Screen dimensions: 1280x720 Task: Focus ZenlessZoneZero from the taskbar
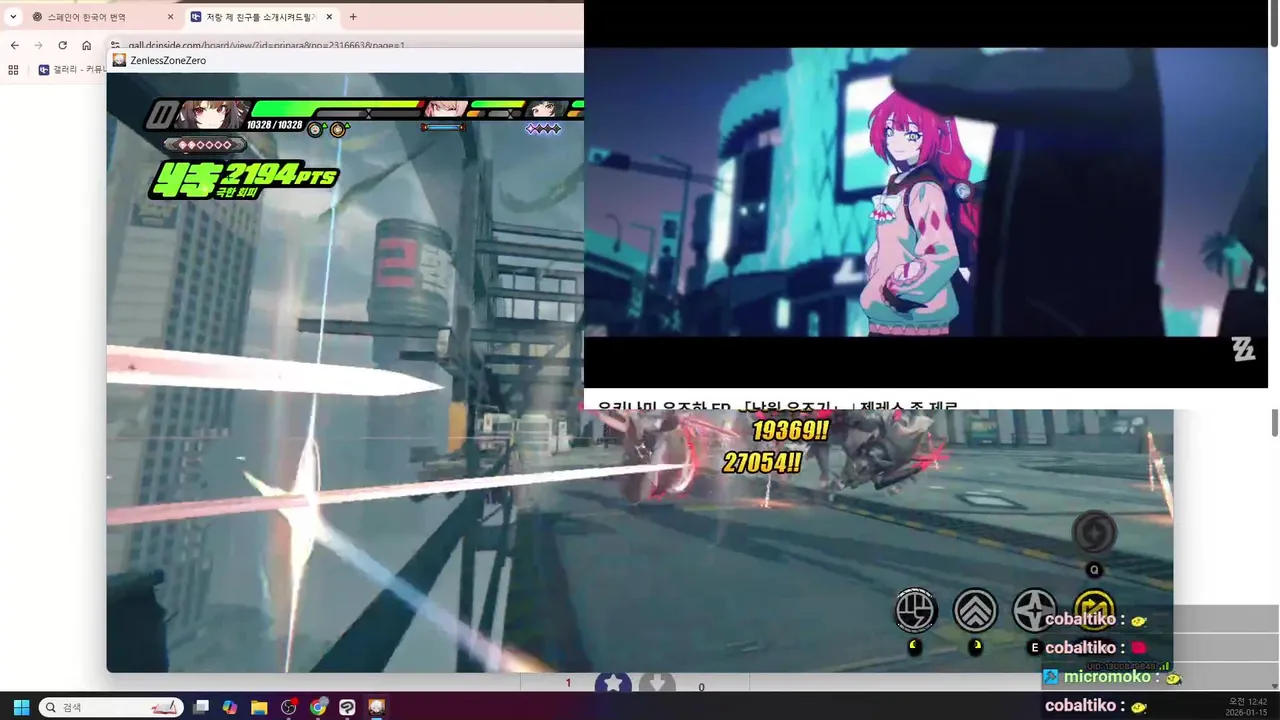click(377, 707)
